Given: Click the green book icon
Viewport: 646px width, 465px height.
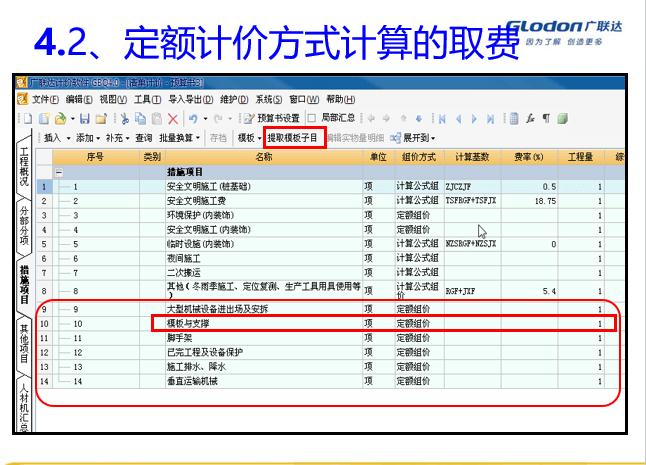Looking at the screenshot, I should (562, 119).
